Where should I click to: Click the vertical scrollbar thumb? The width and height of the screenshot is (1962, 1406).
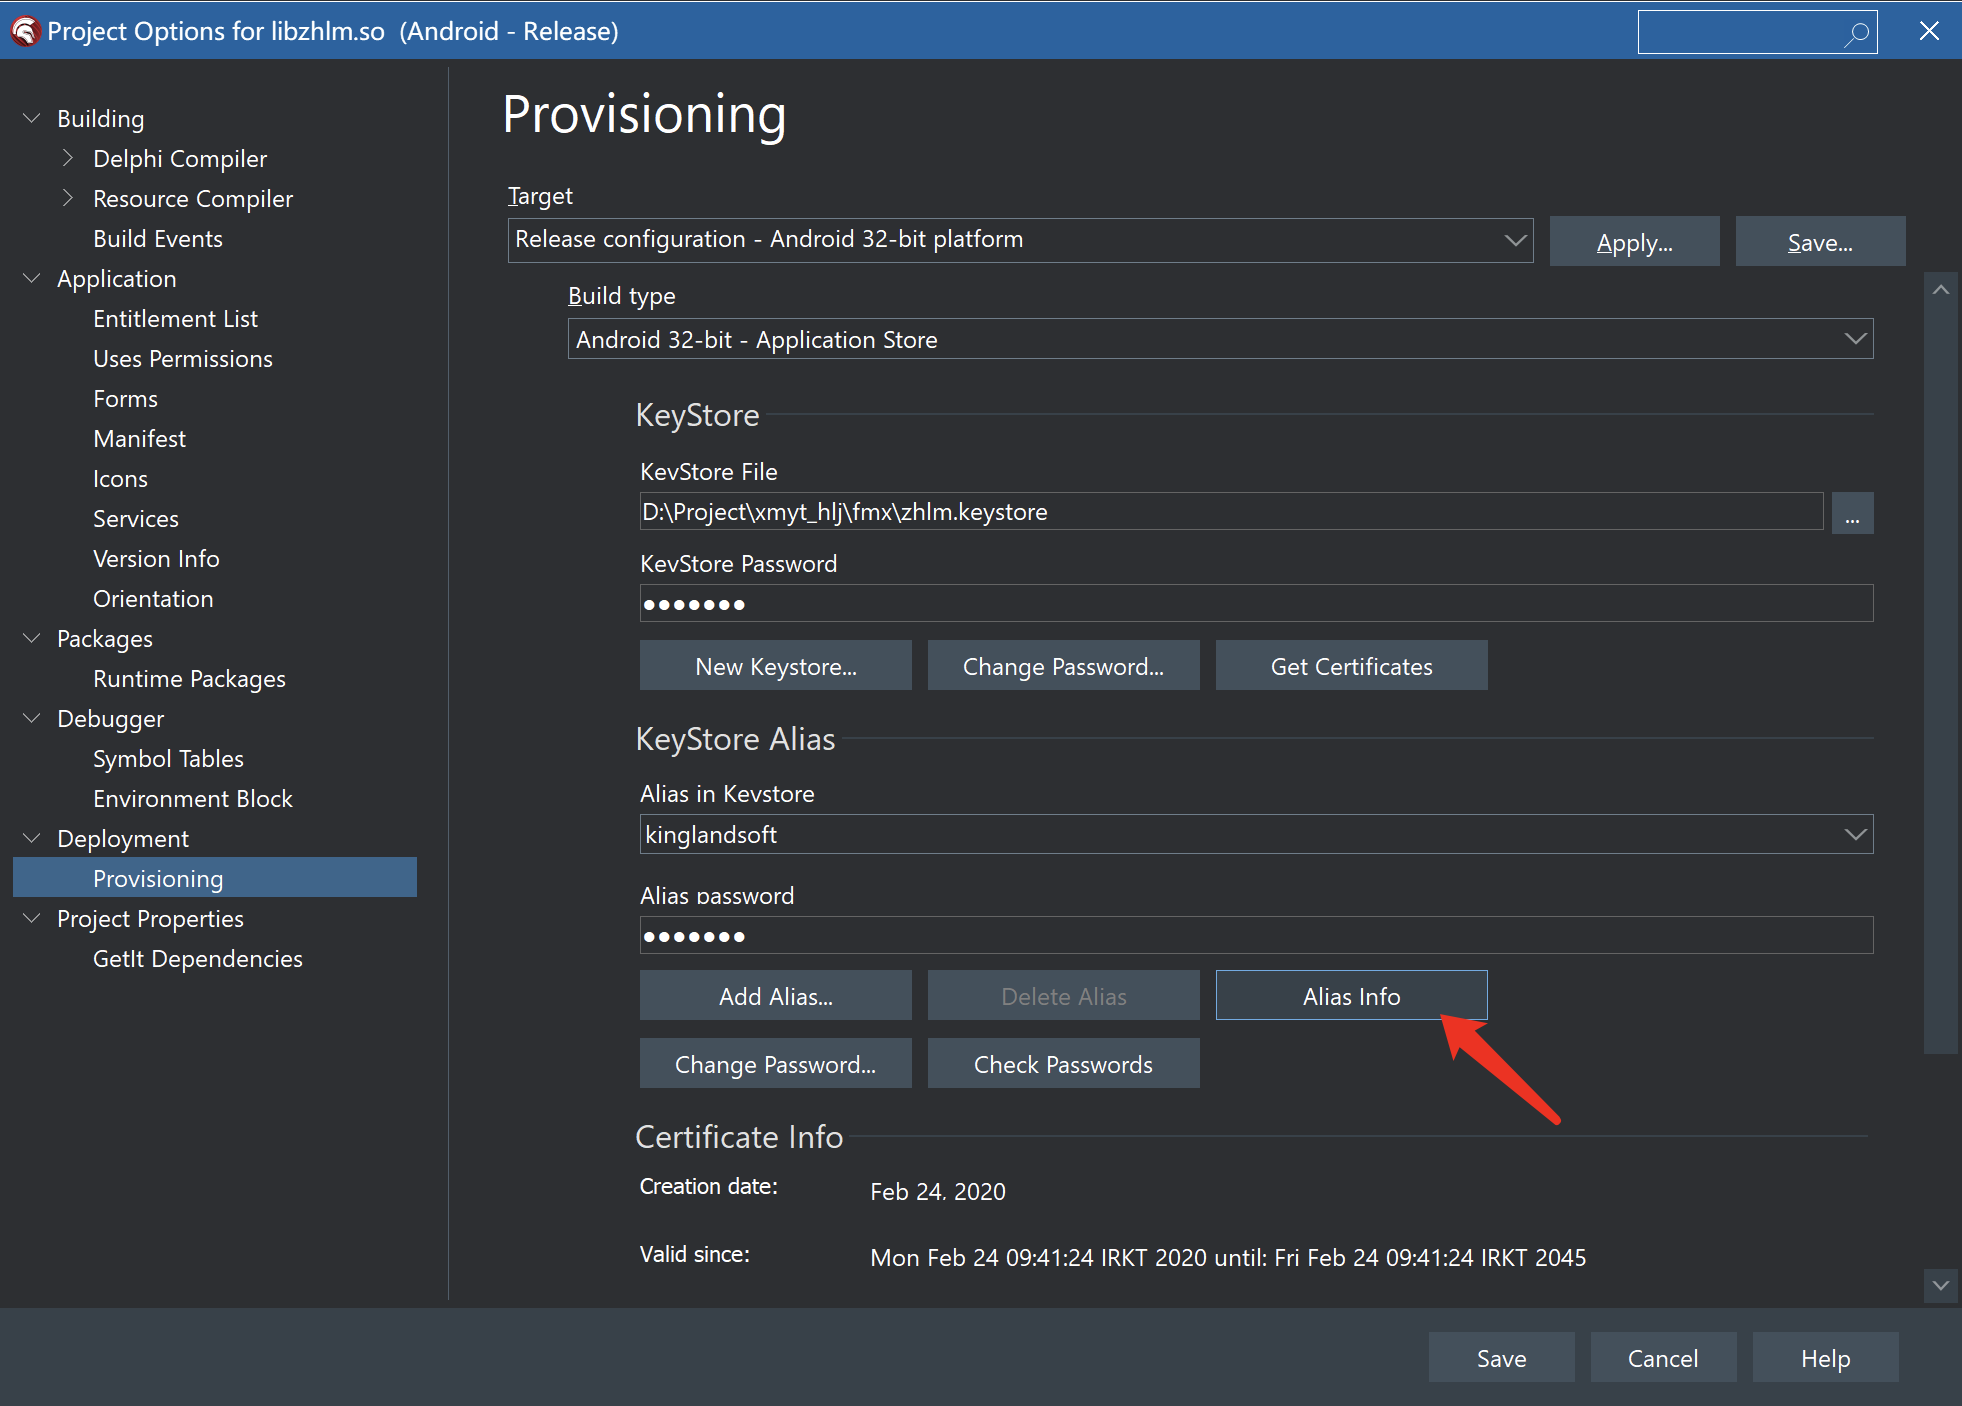coord(1941,680)
